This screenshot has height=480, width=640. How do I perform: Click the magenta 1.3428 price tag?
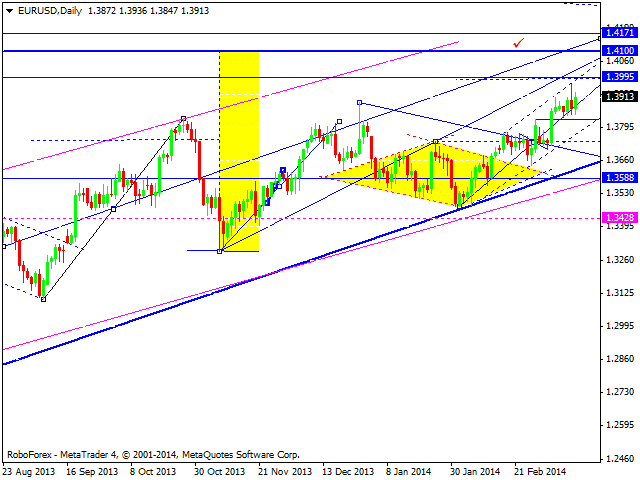tap(619, 218)
